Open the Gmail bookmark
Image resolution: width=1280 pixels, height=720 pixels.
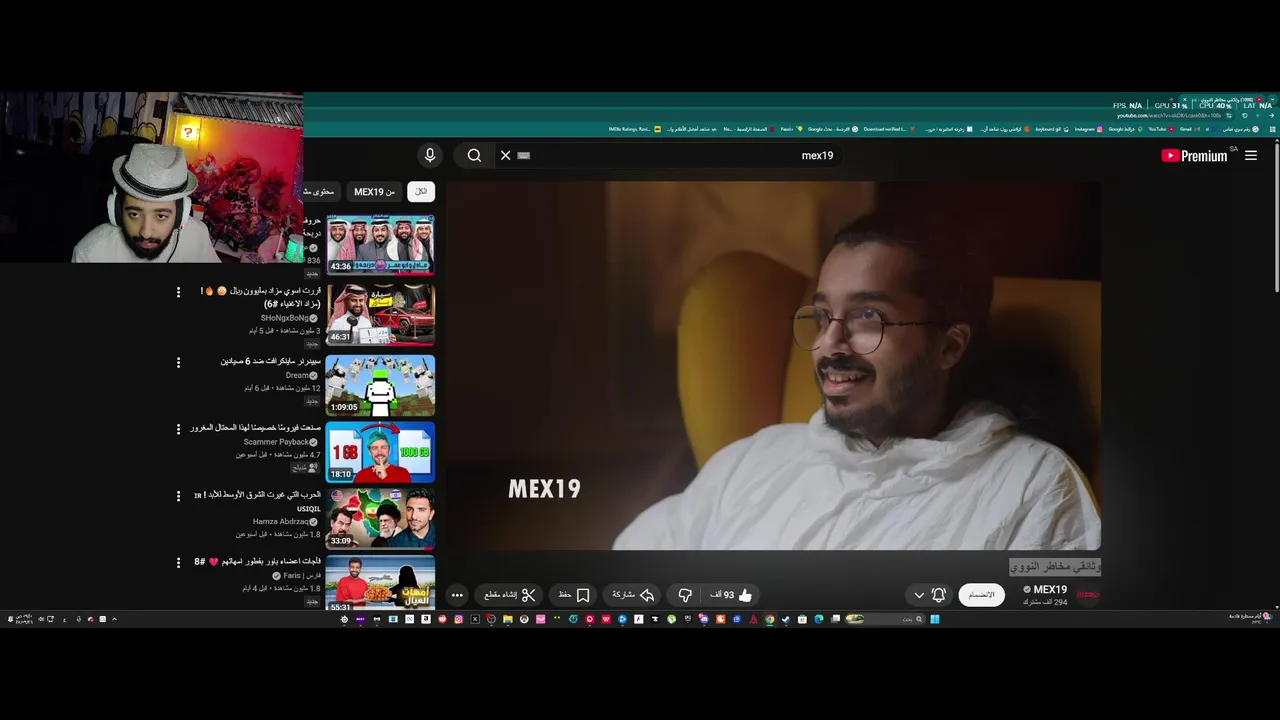tap(1189, 129)
